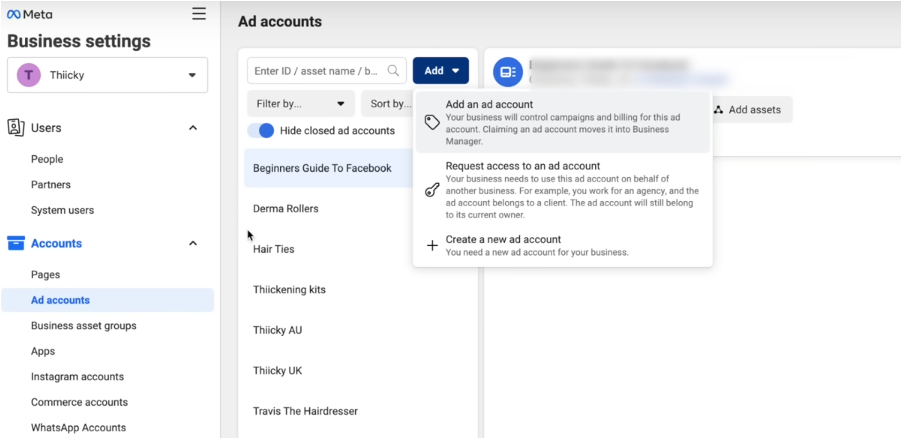Click the Ad accounts page heading
This screenshot has height=439, width=902.
click(x=280, y=22)
